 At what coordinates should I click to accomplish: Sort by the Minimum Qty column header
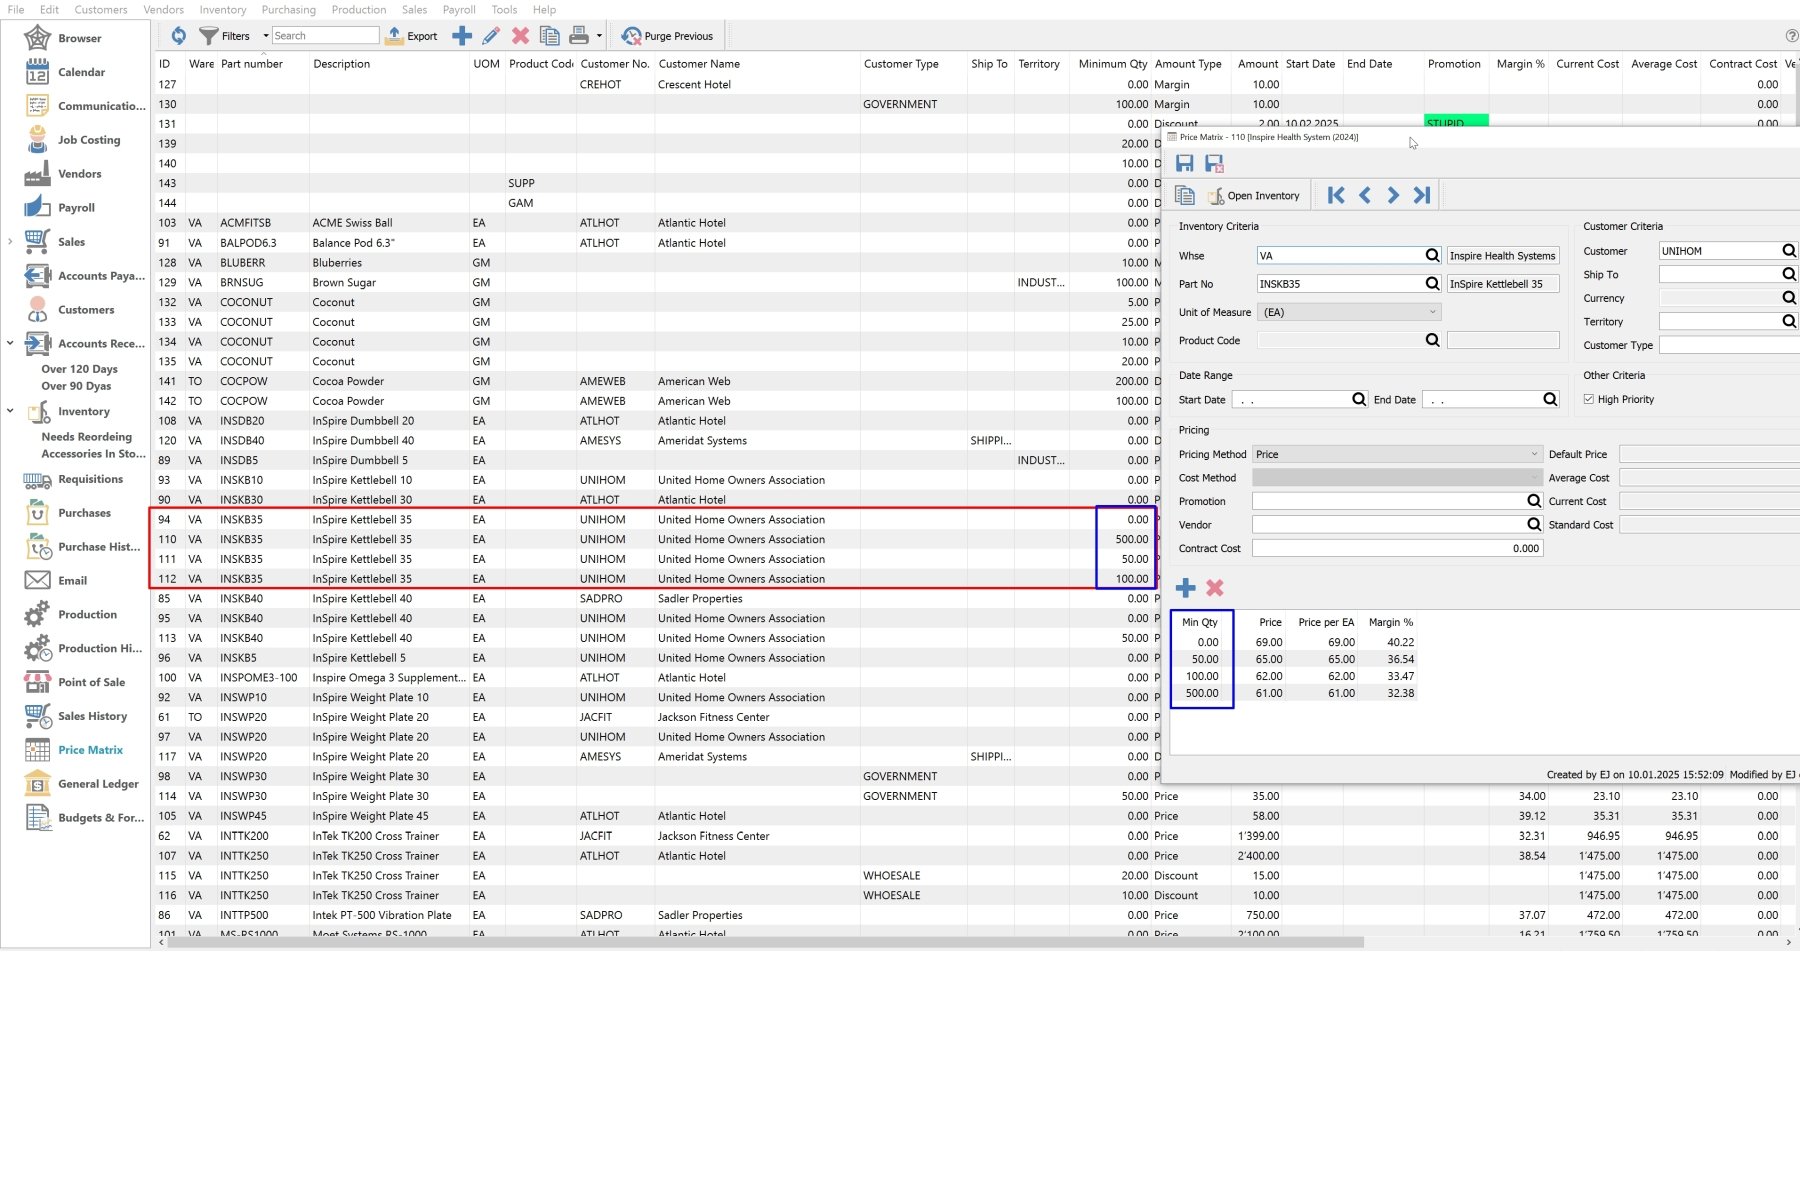1112,64
